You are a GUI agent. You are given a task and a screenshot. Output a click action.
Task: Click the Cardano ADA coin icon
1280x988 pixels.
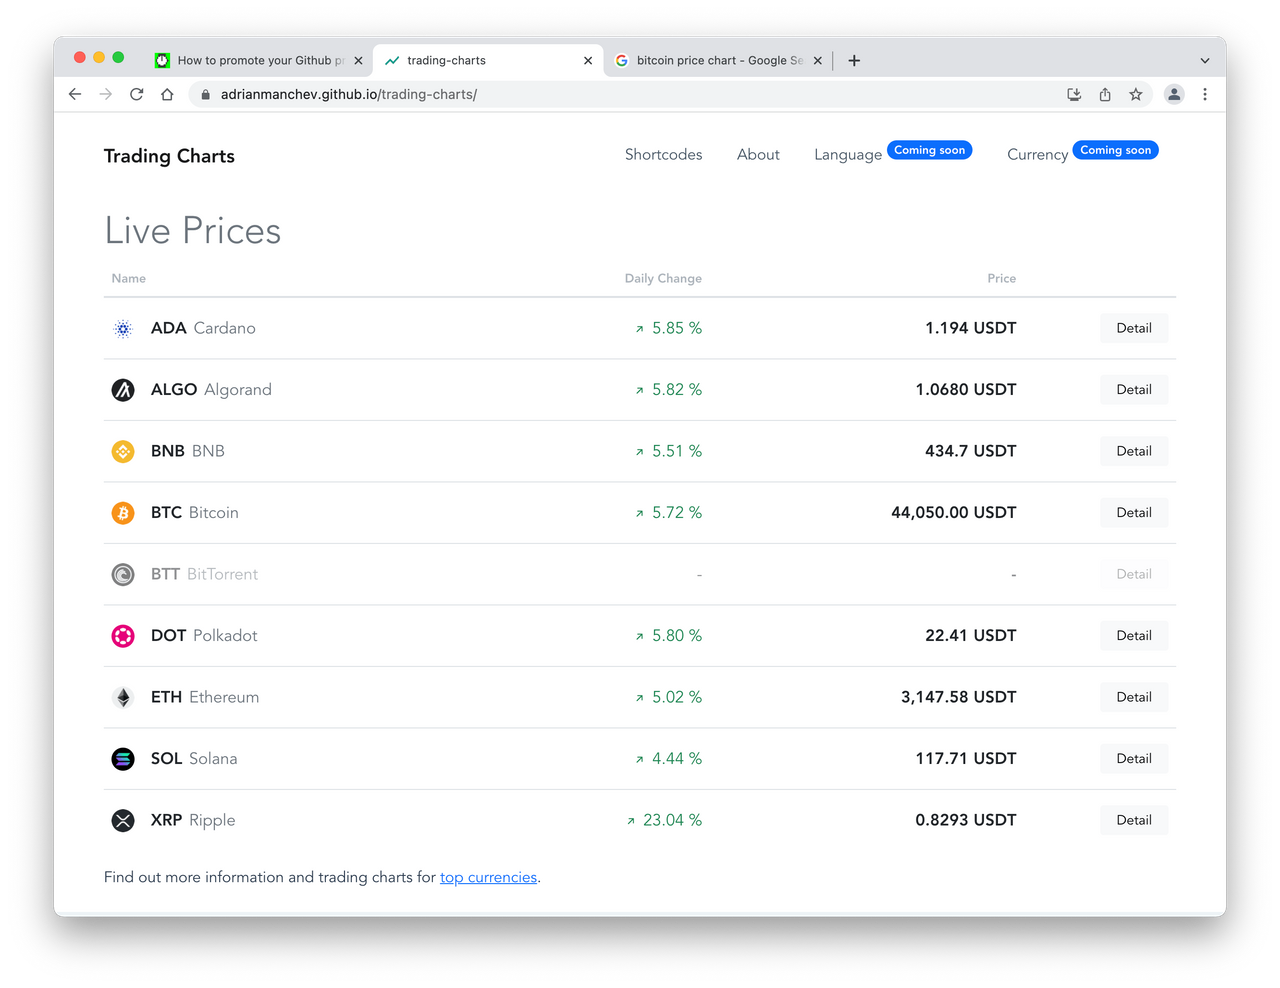click(123, 328)
